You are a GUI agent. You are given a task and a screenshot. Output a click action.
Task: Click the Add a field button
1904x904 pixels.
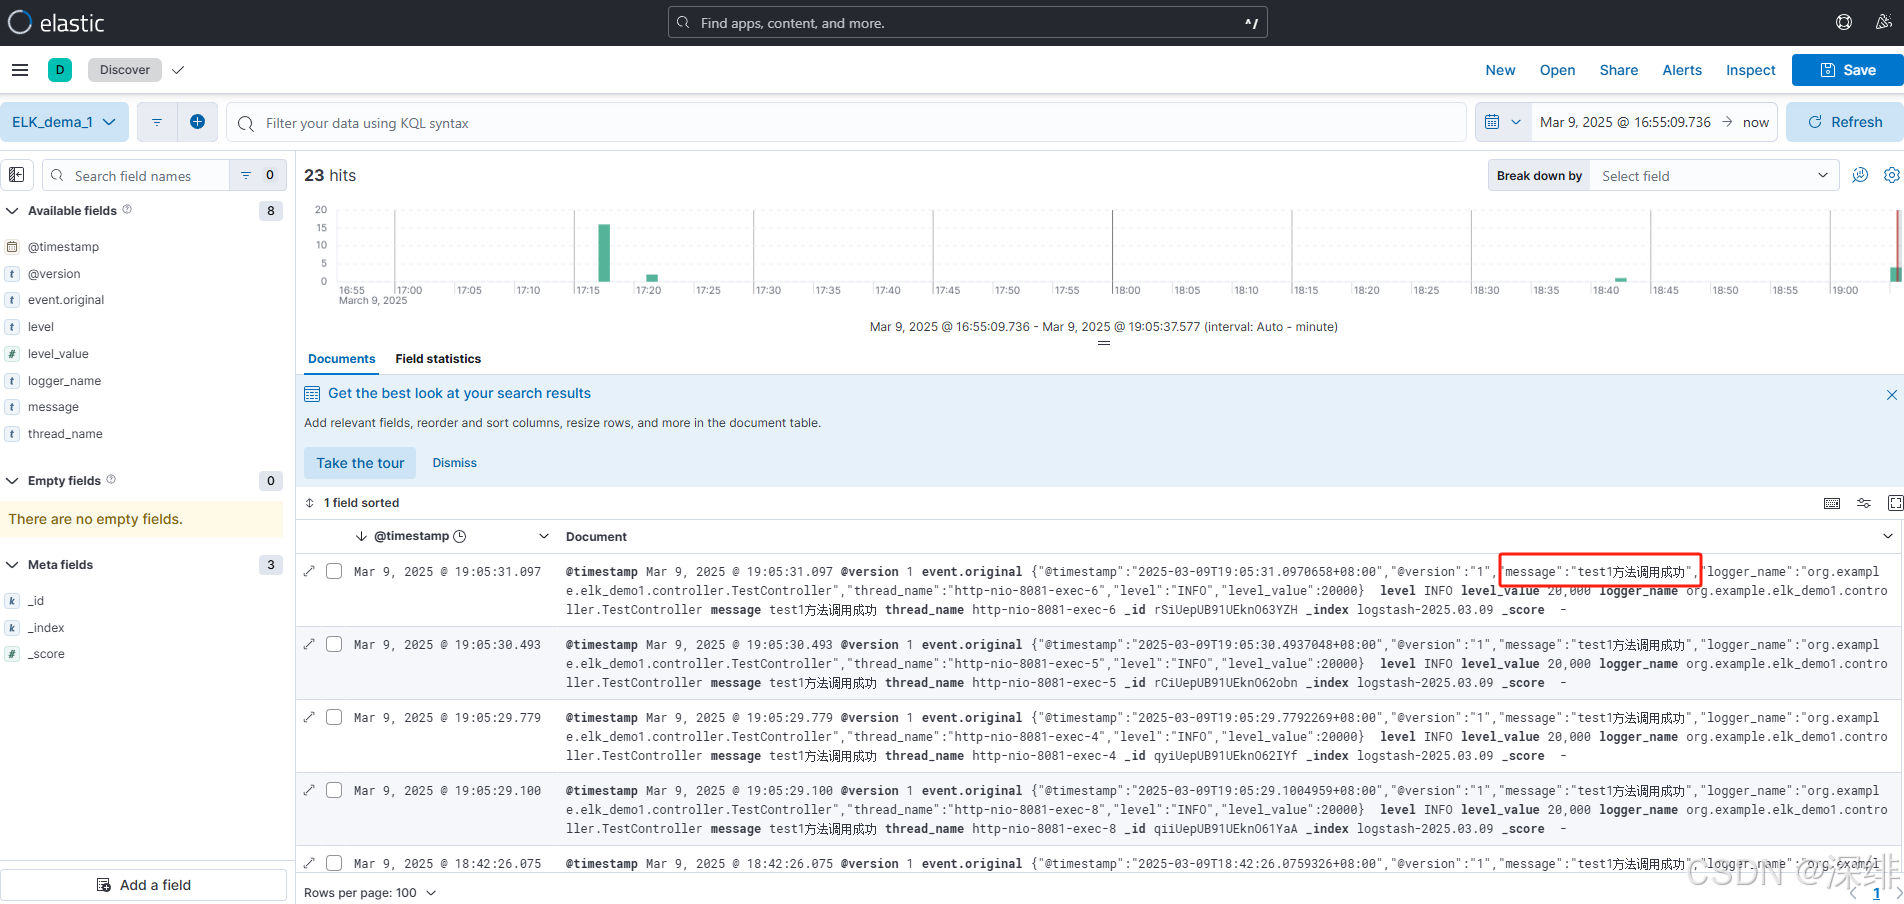144,885
